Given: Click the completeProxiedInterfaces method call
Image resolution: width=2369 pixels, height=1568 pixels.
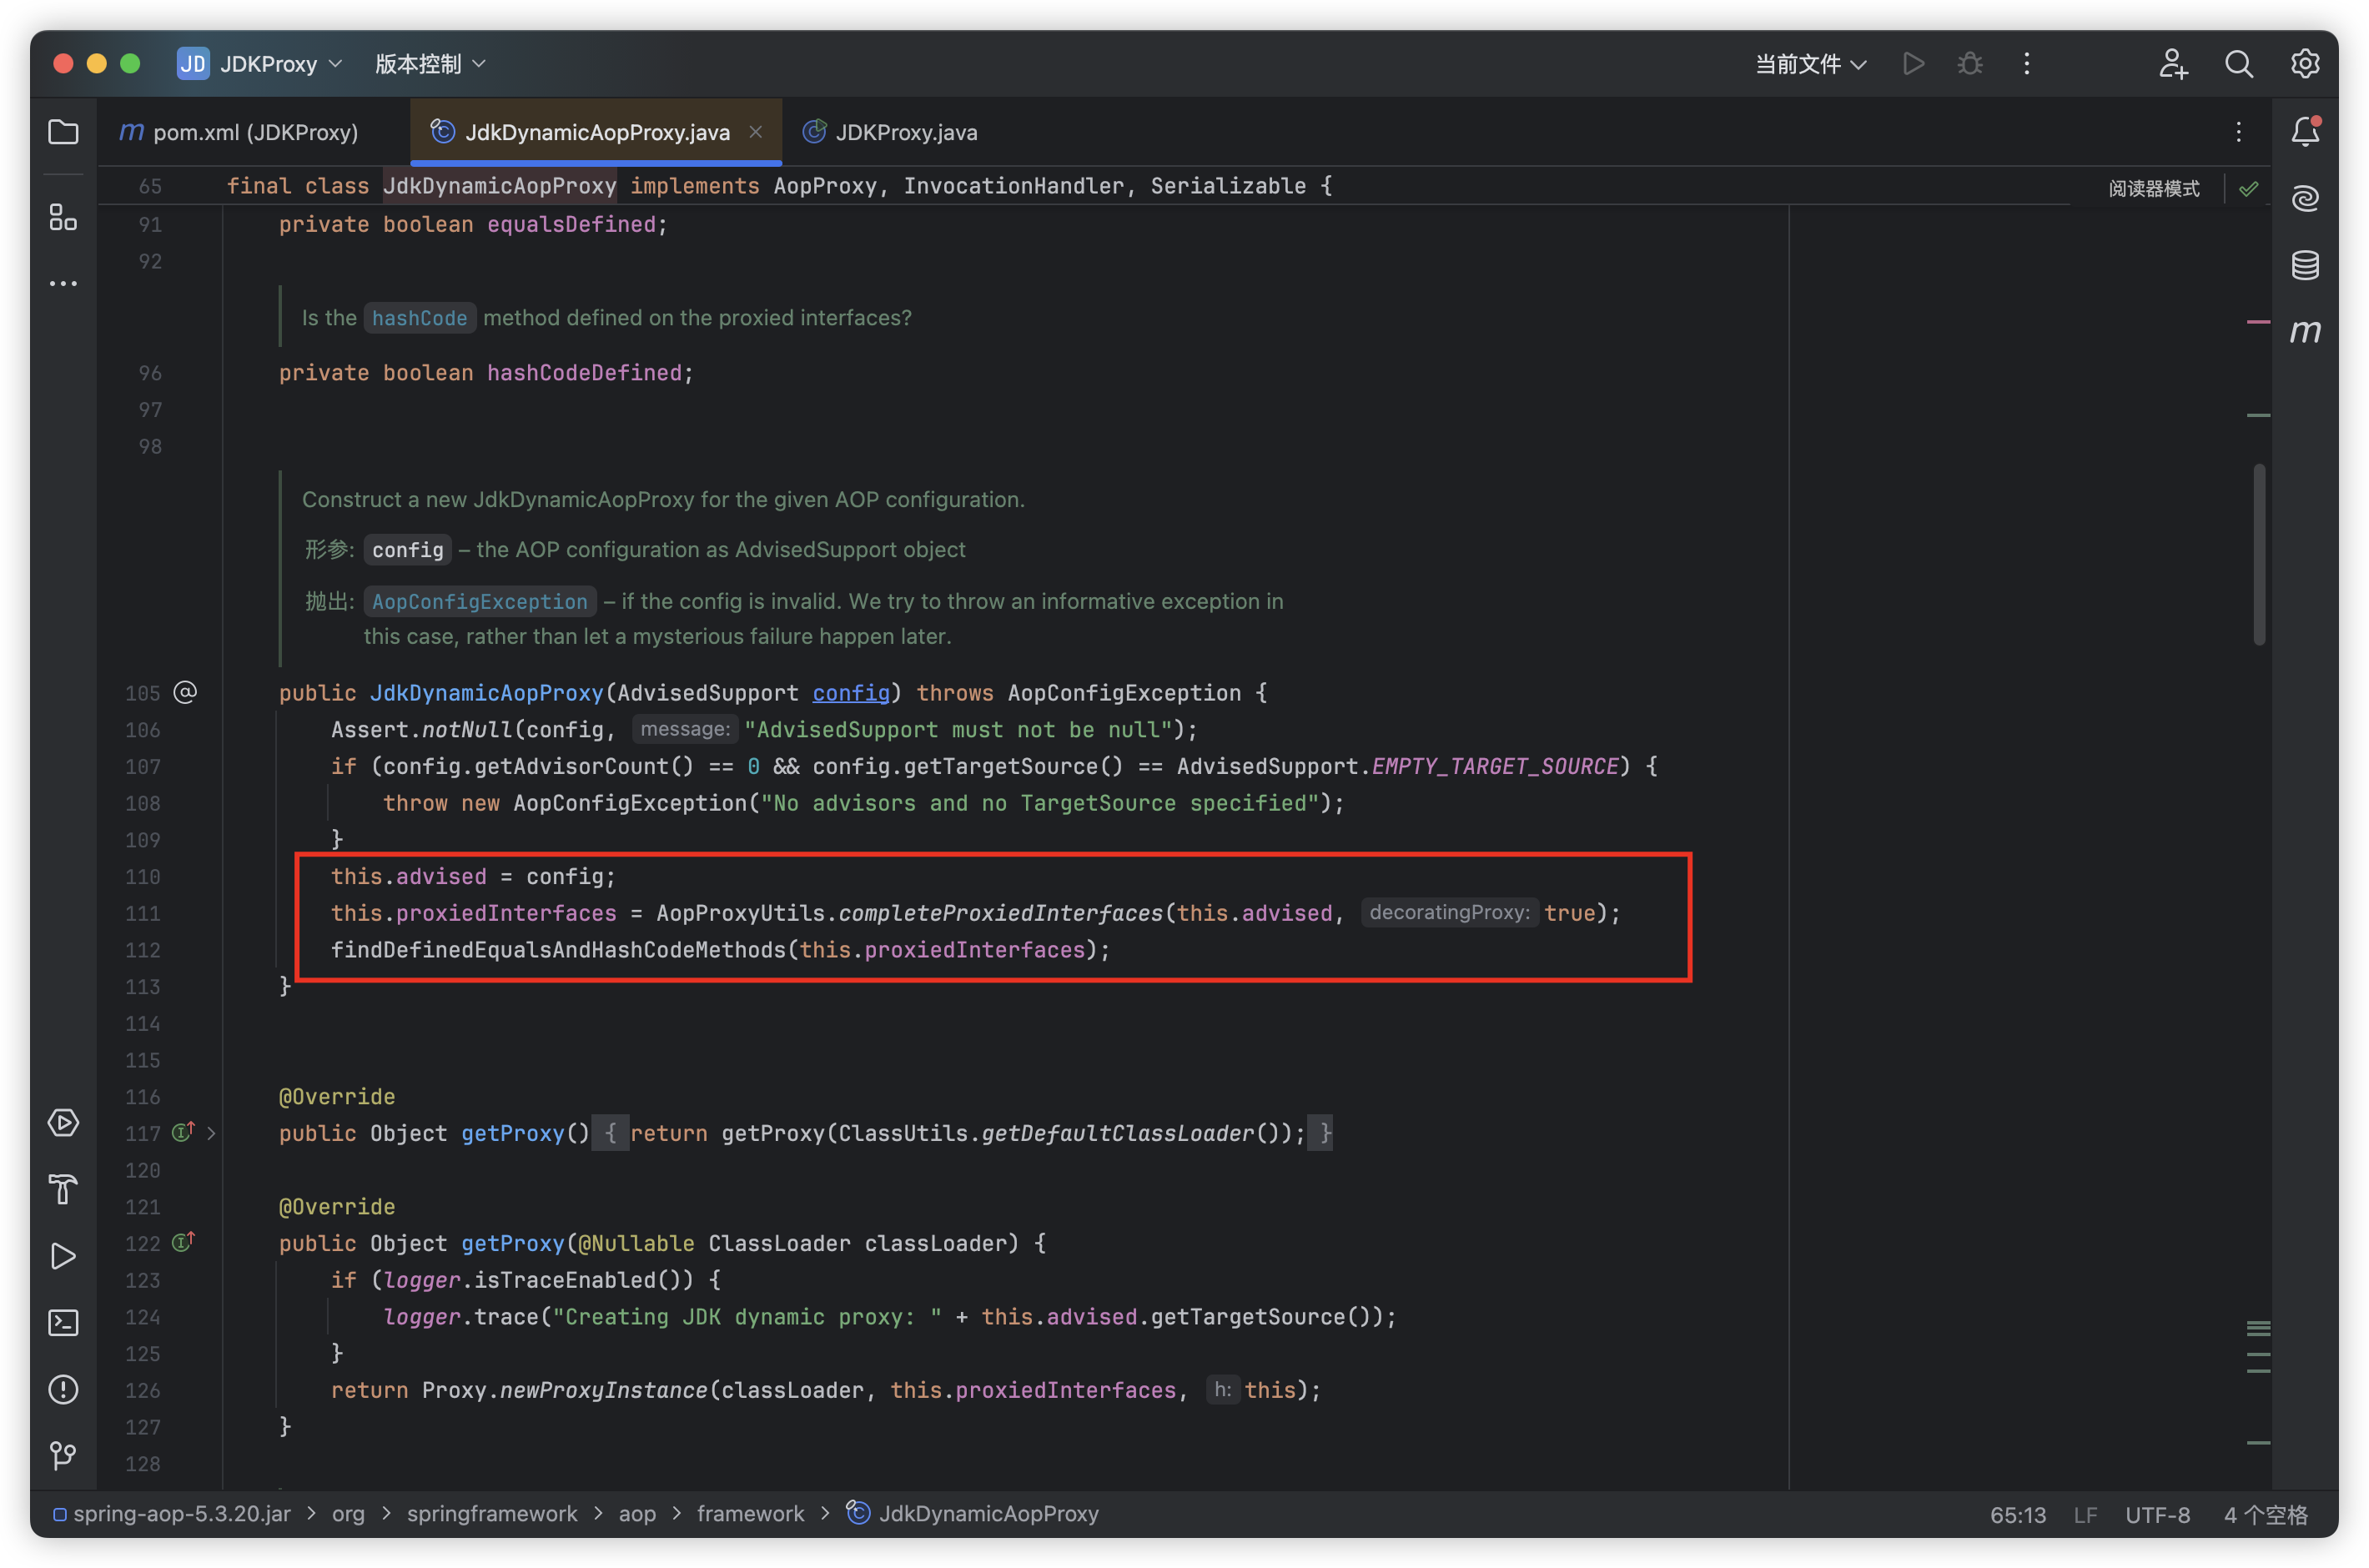Looking at the screenshot, I should (x=1000, y=913).
